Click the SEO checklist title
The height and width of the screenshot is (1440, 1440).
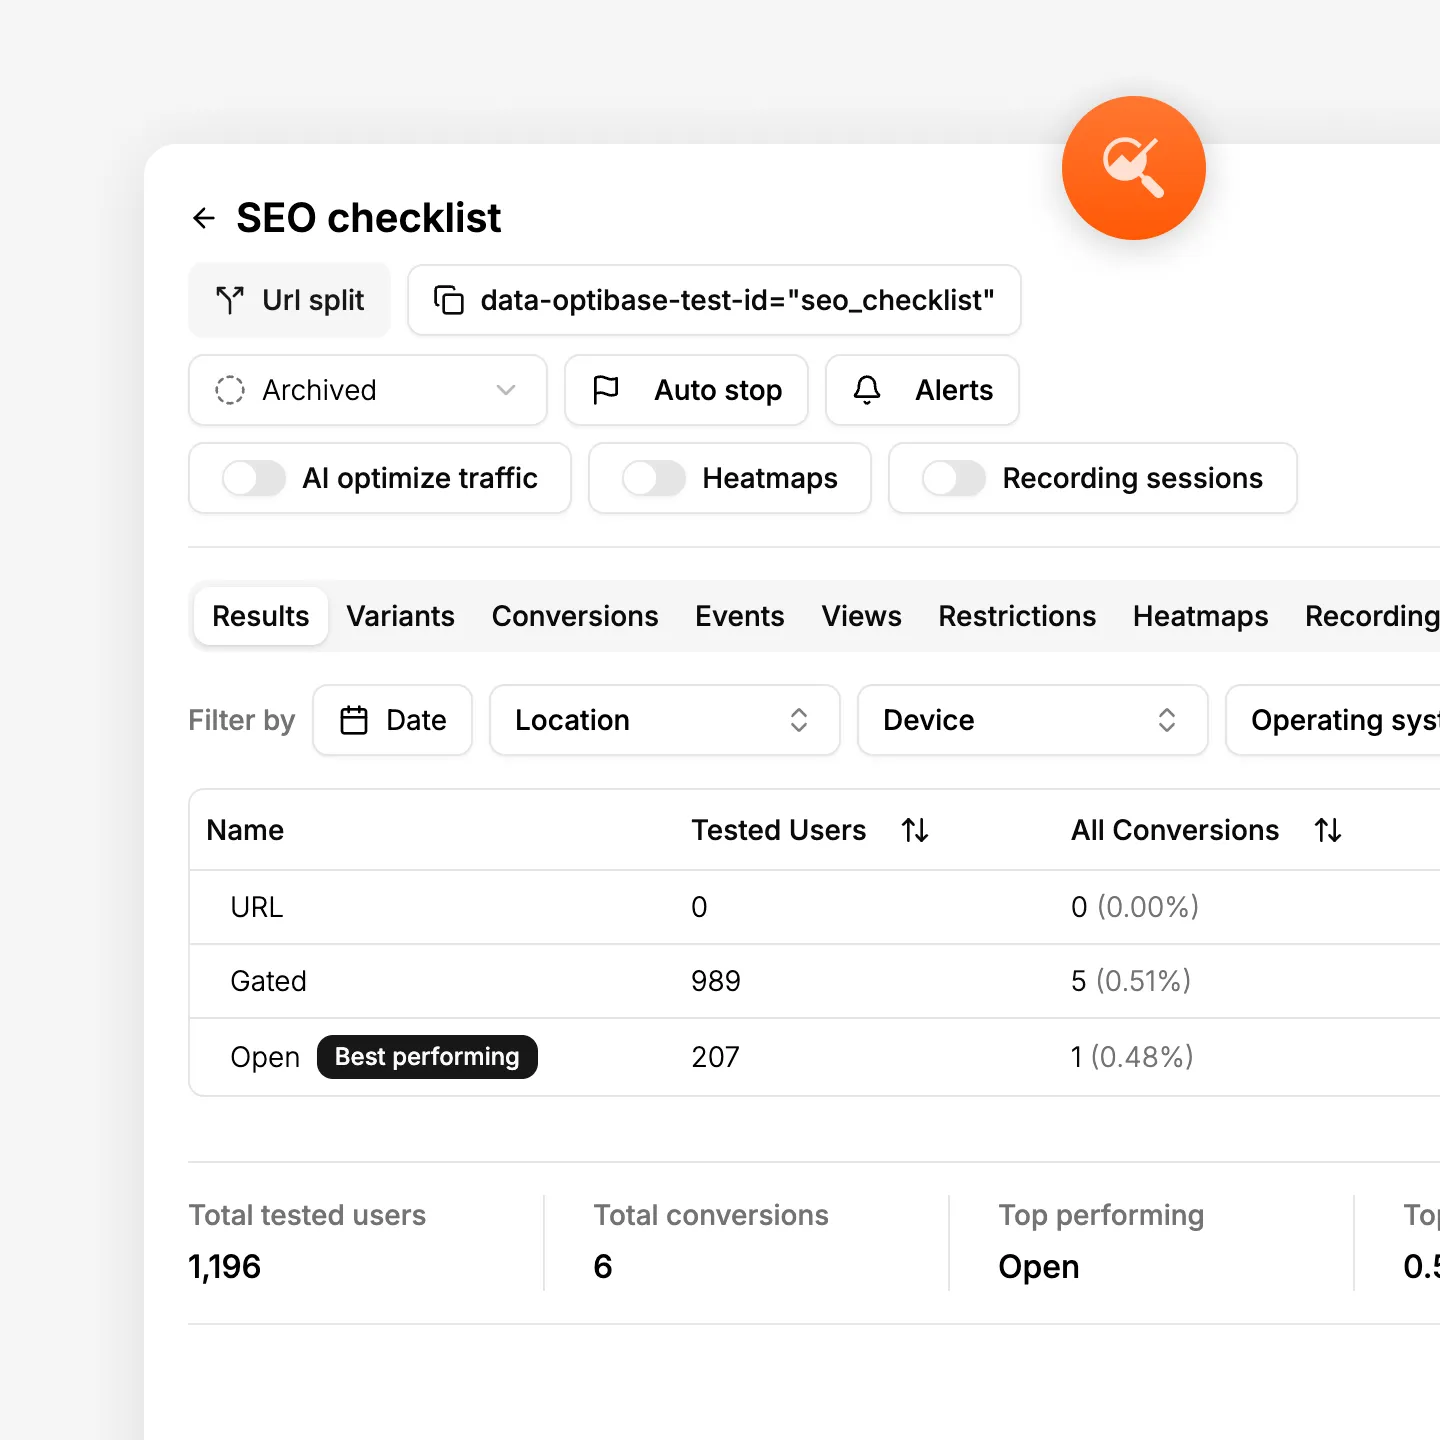coord(369,218)
